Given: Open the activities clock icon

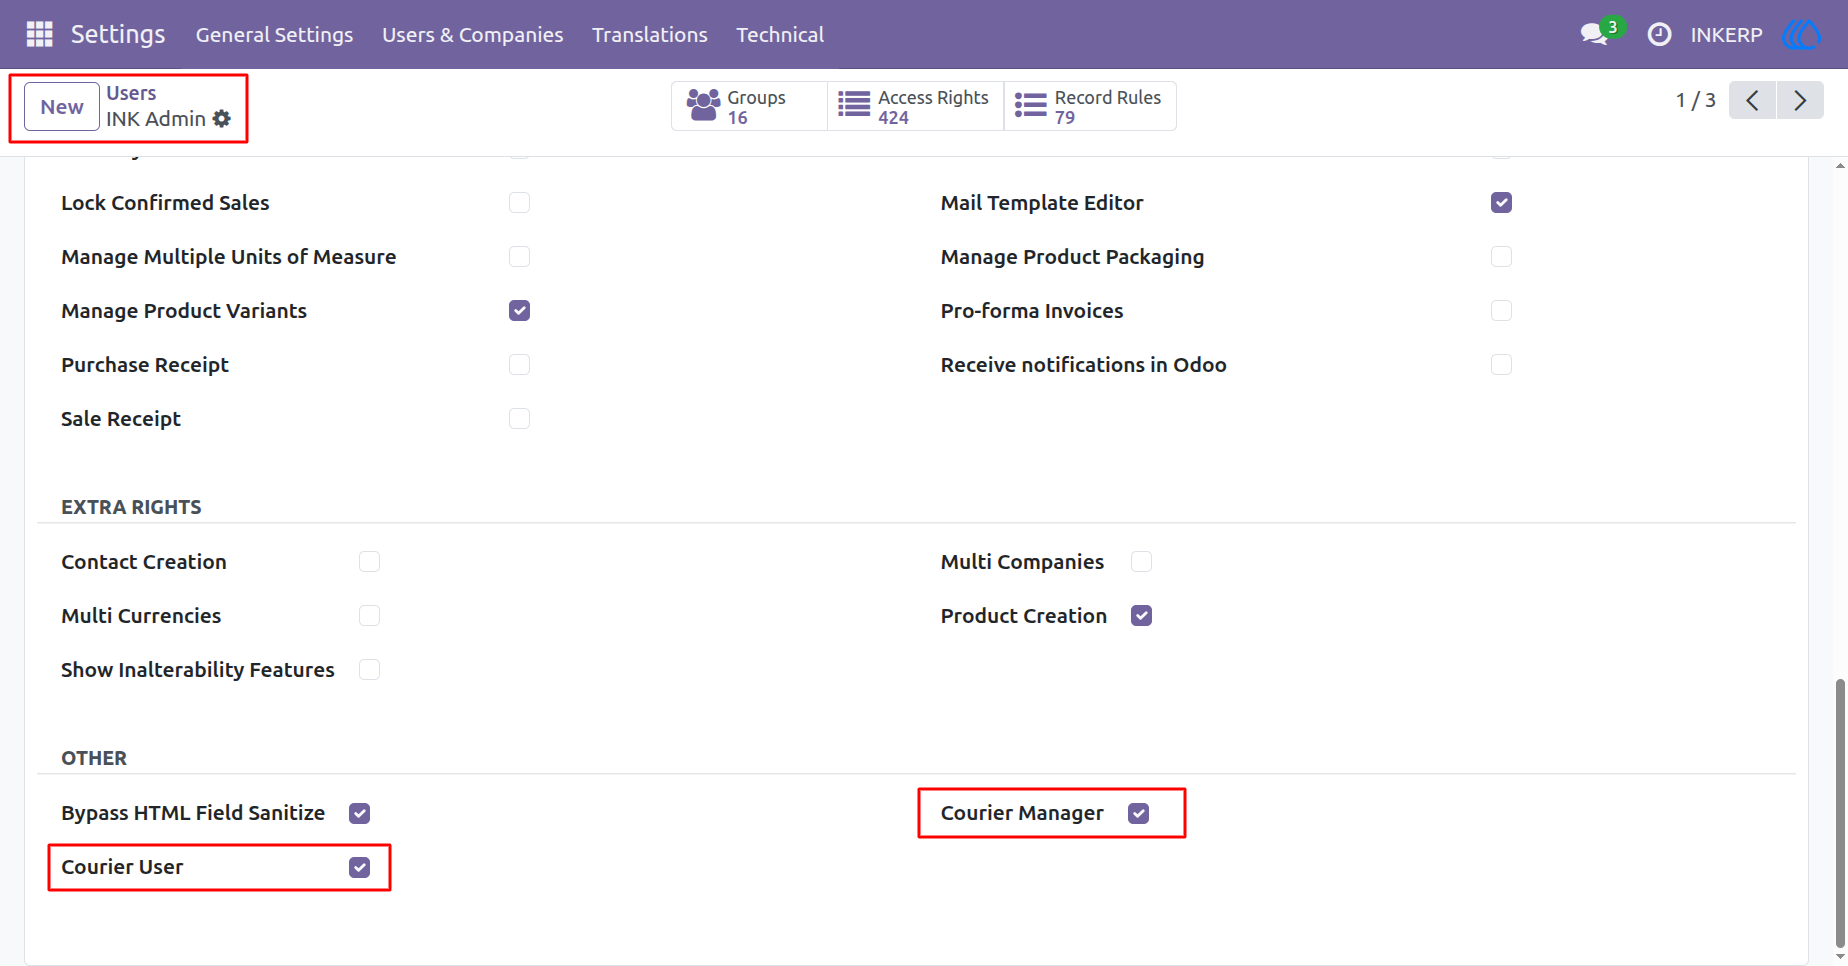Looking at the screenshot, I should [x=1659, y=35].
